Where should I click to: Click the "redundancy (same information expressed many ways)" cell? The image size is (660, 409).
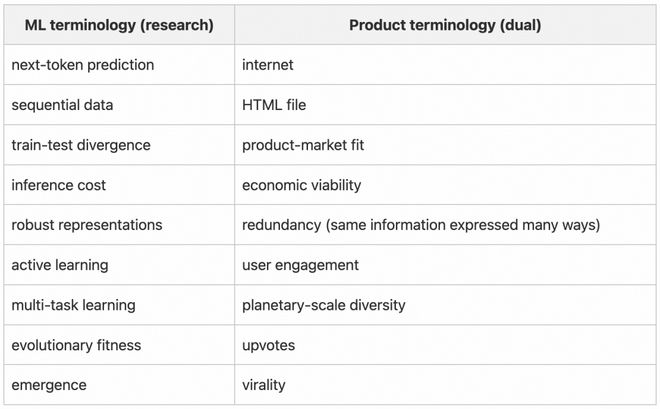tap(421, 225)
